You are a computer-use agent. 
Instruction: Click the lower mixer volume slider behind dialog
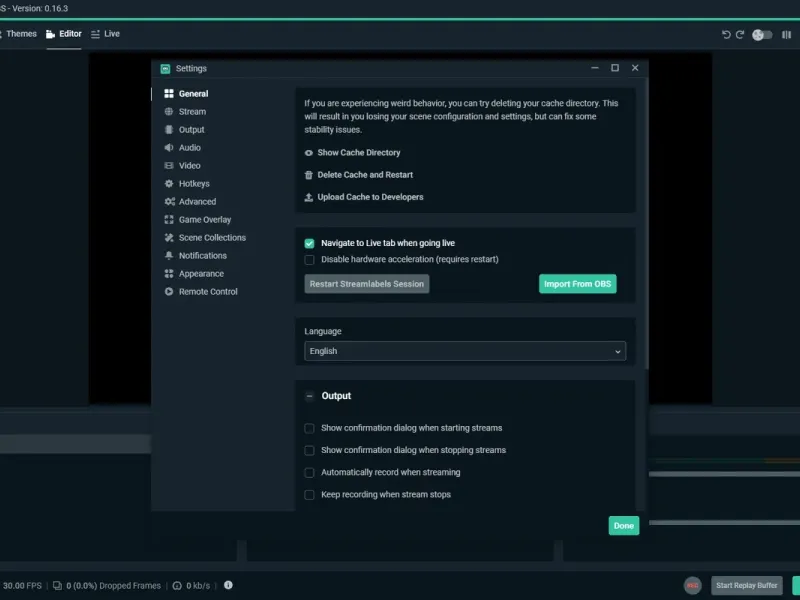(724, 522)
